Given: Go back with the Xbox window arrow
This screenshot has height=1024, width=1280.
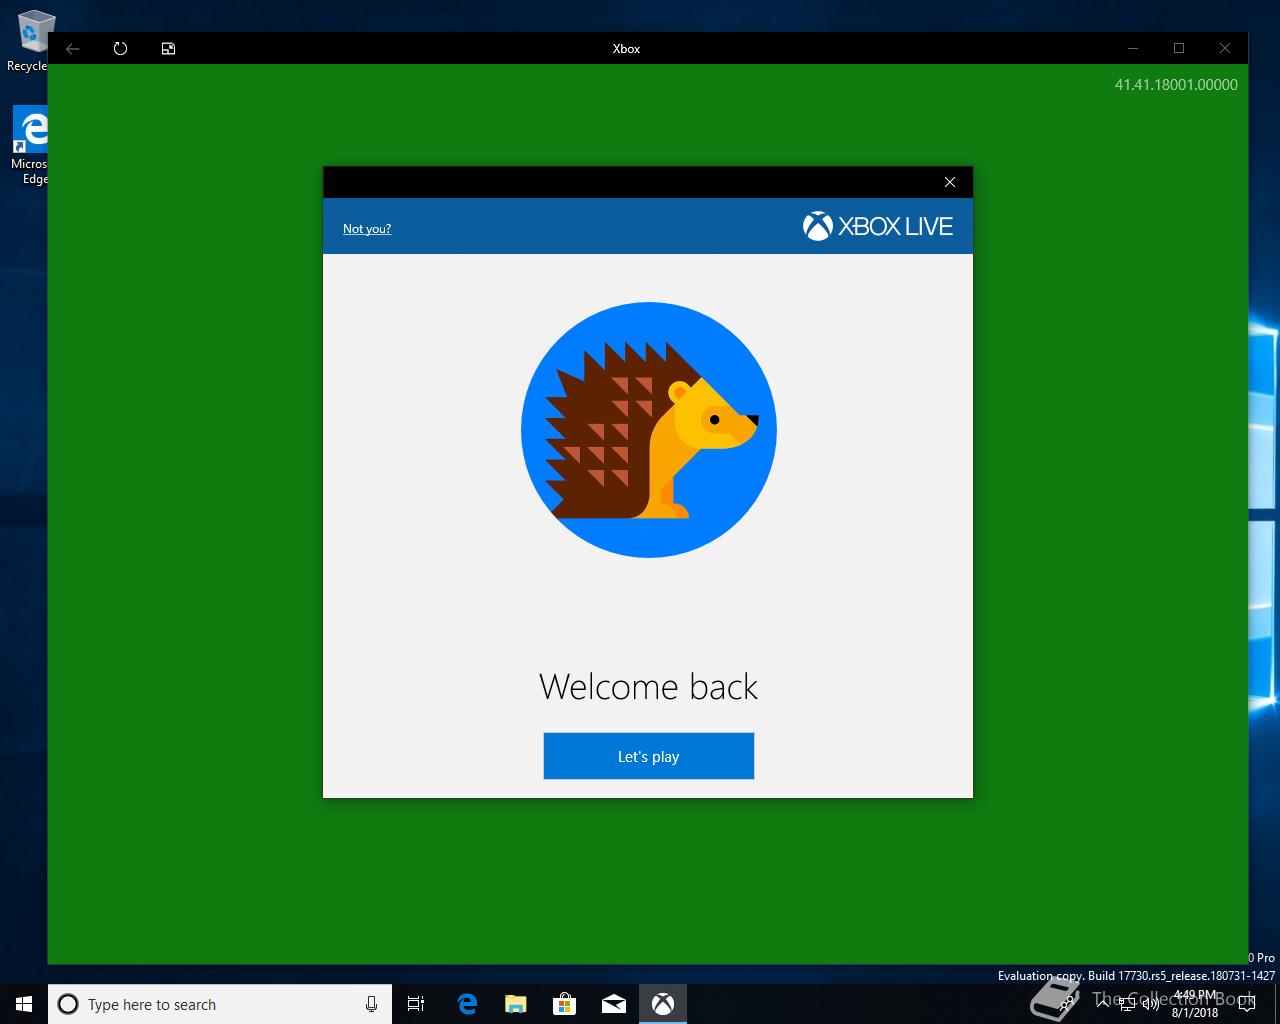Looking at the screenshot, I should tap(72, 48).
